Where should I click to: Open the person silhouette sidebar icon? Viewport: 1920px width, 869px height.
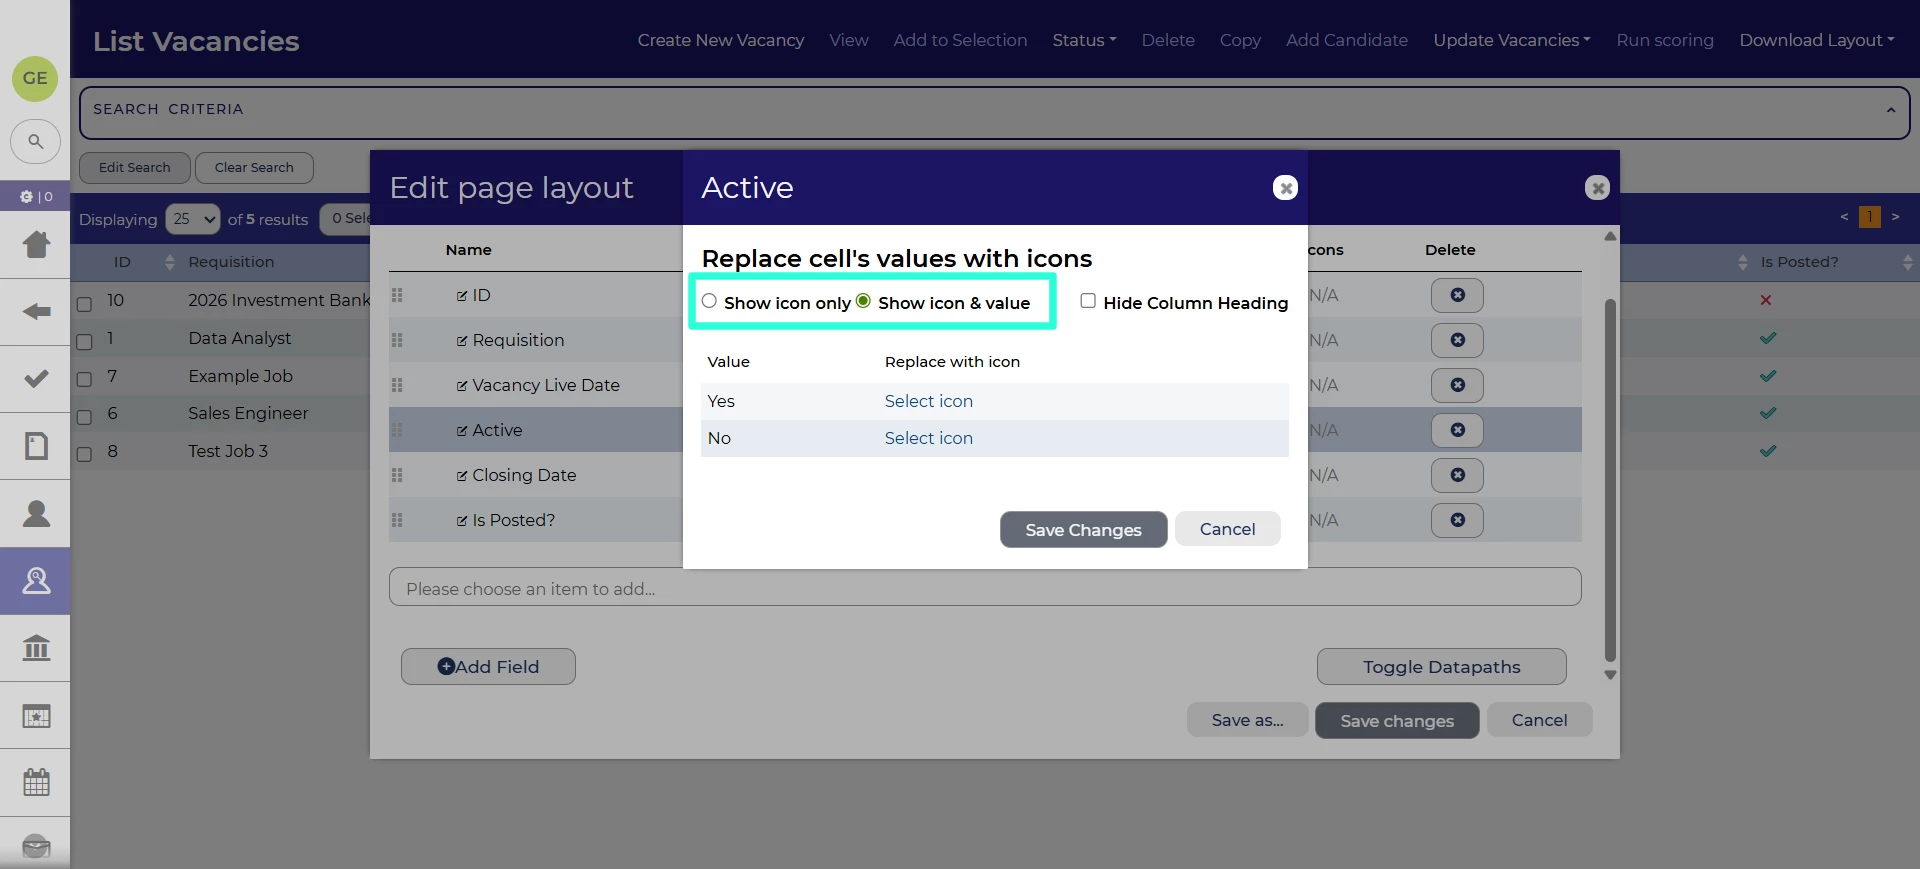pyautogui.click(x=36, y=513)
